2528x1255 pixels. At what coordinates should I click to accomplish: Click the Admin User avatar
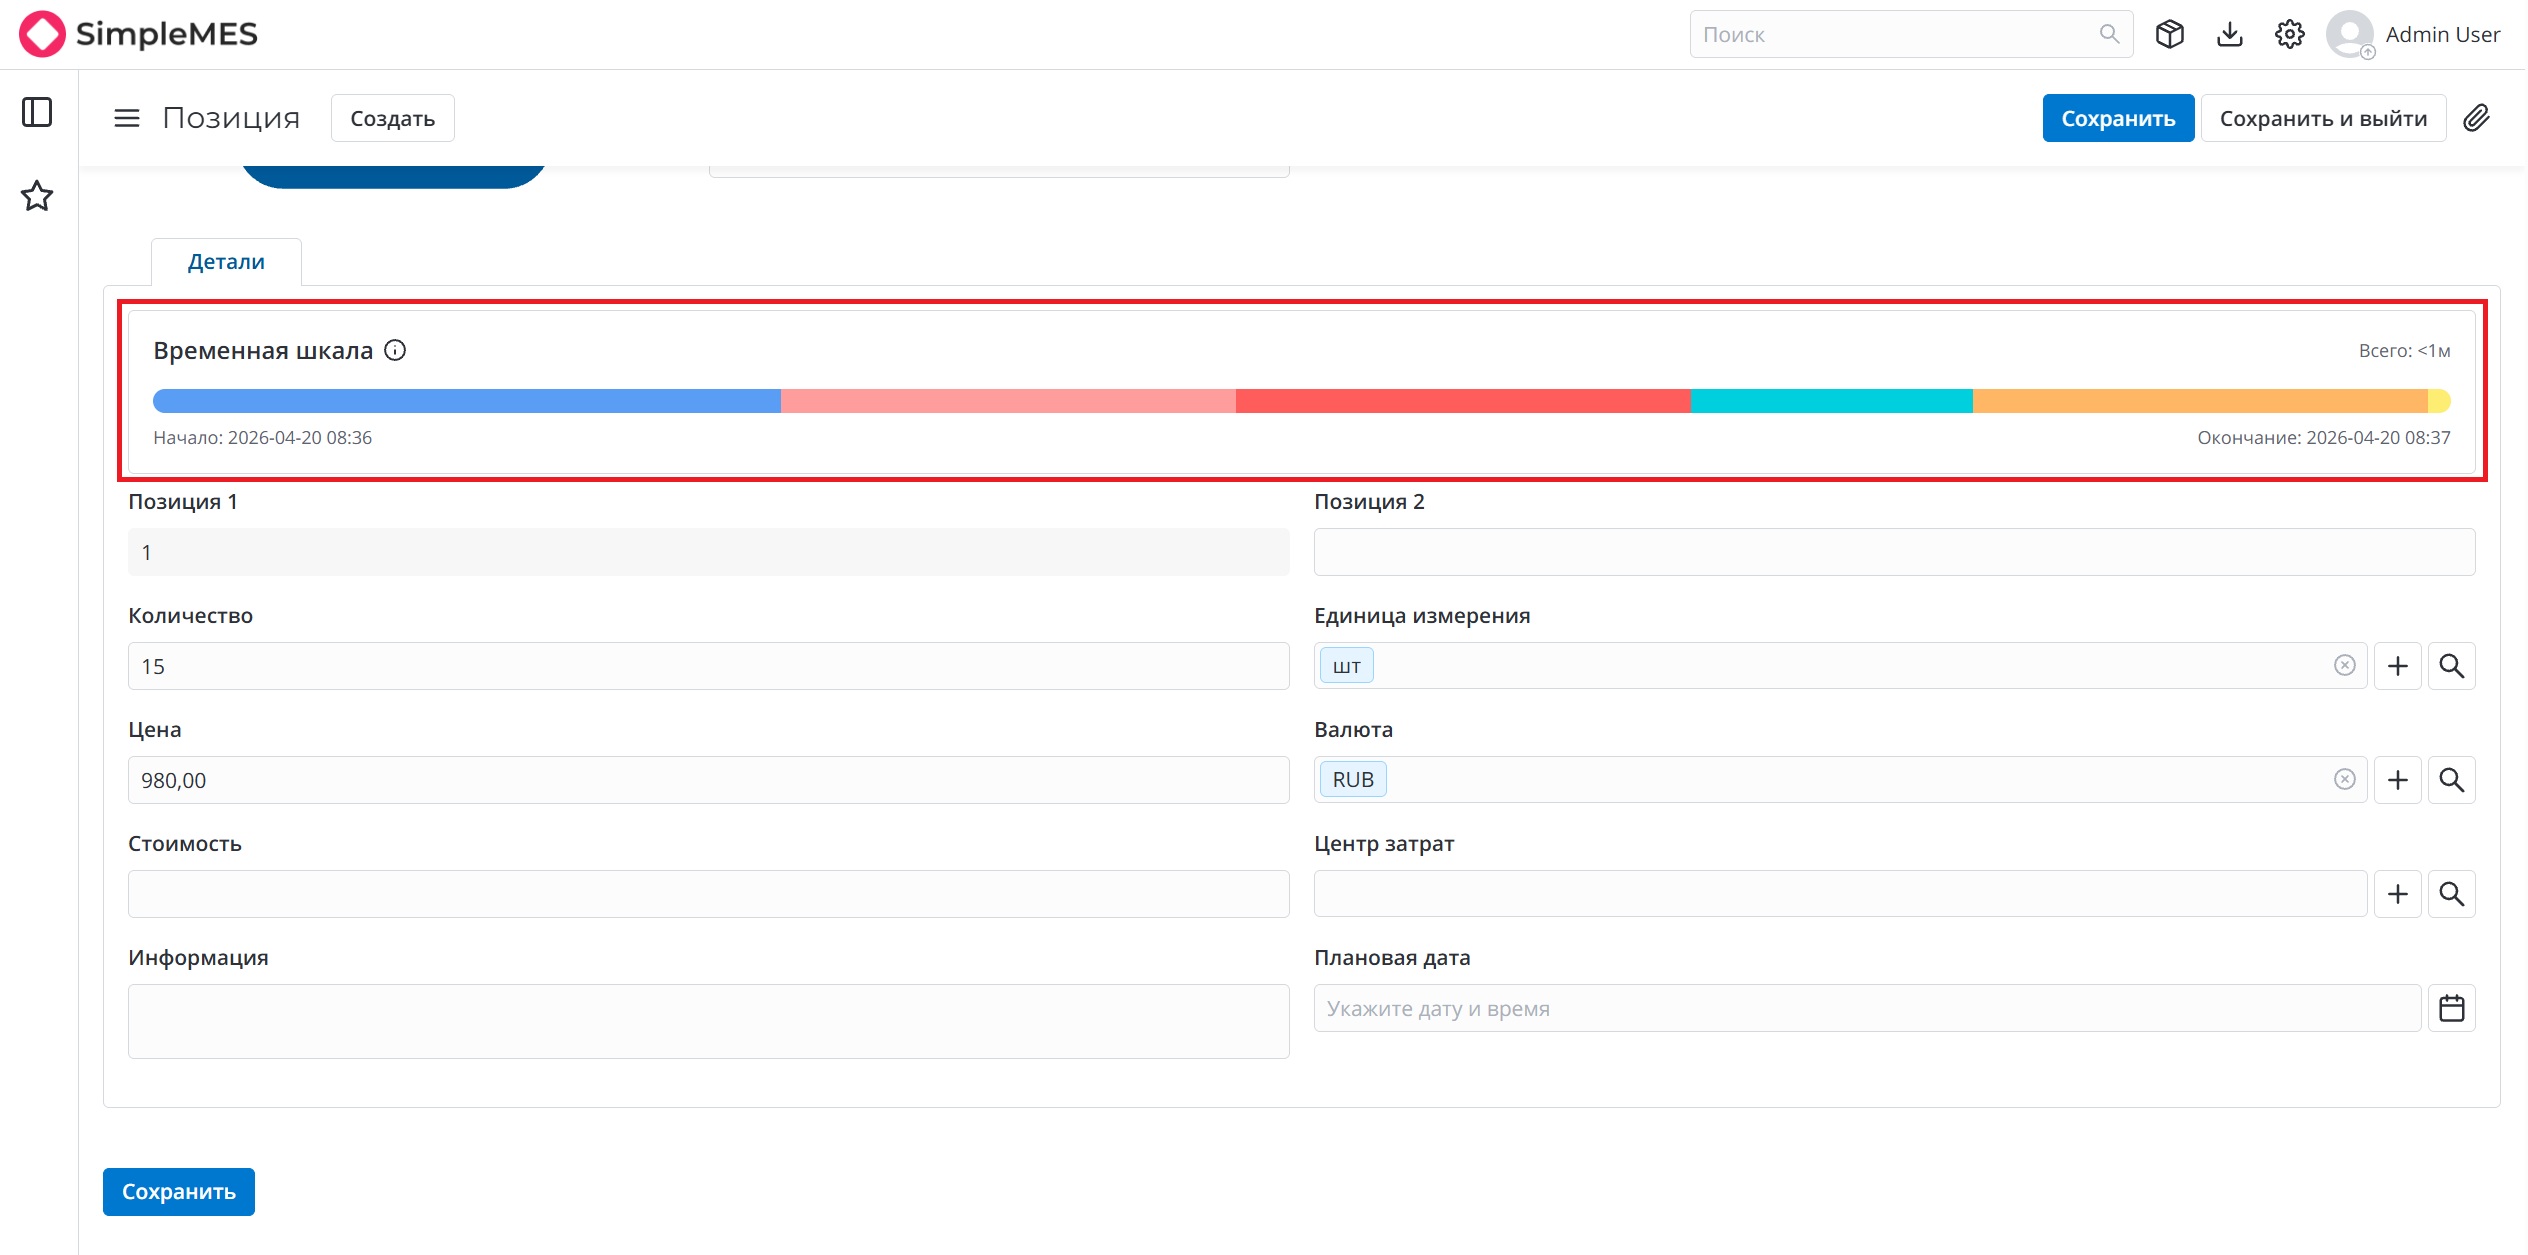[x=2350, y=34]
